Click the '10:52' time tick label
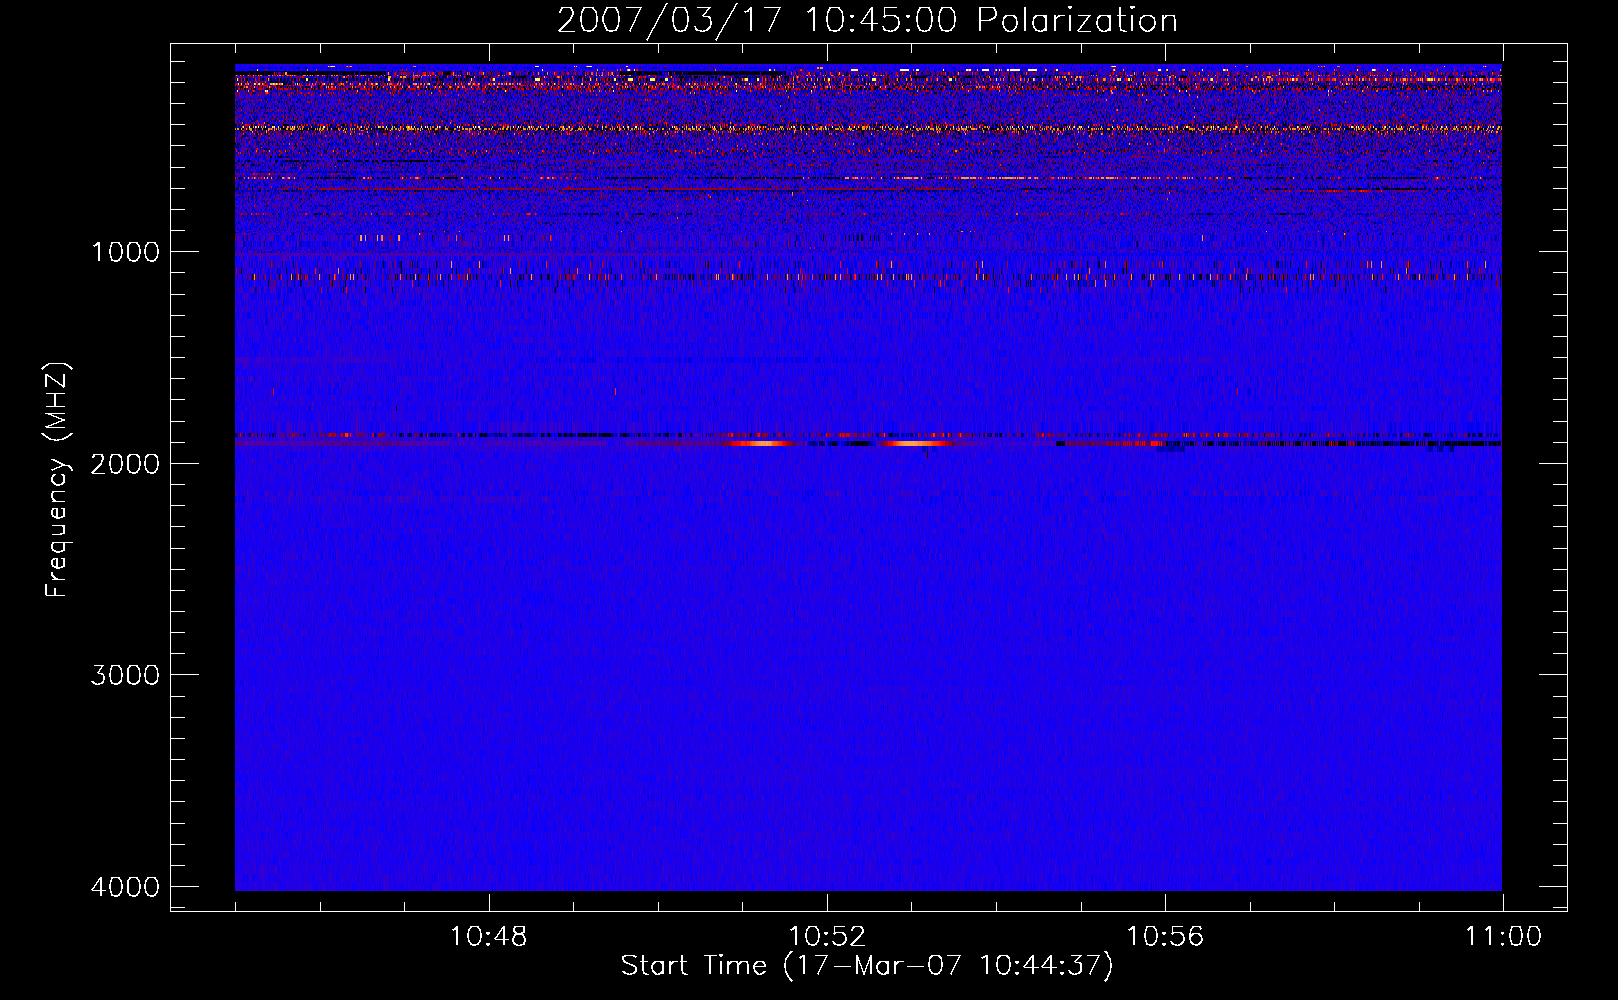 [827, 937]
